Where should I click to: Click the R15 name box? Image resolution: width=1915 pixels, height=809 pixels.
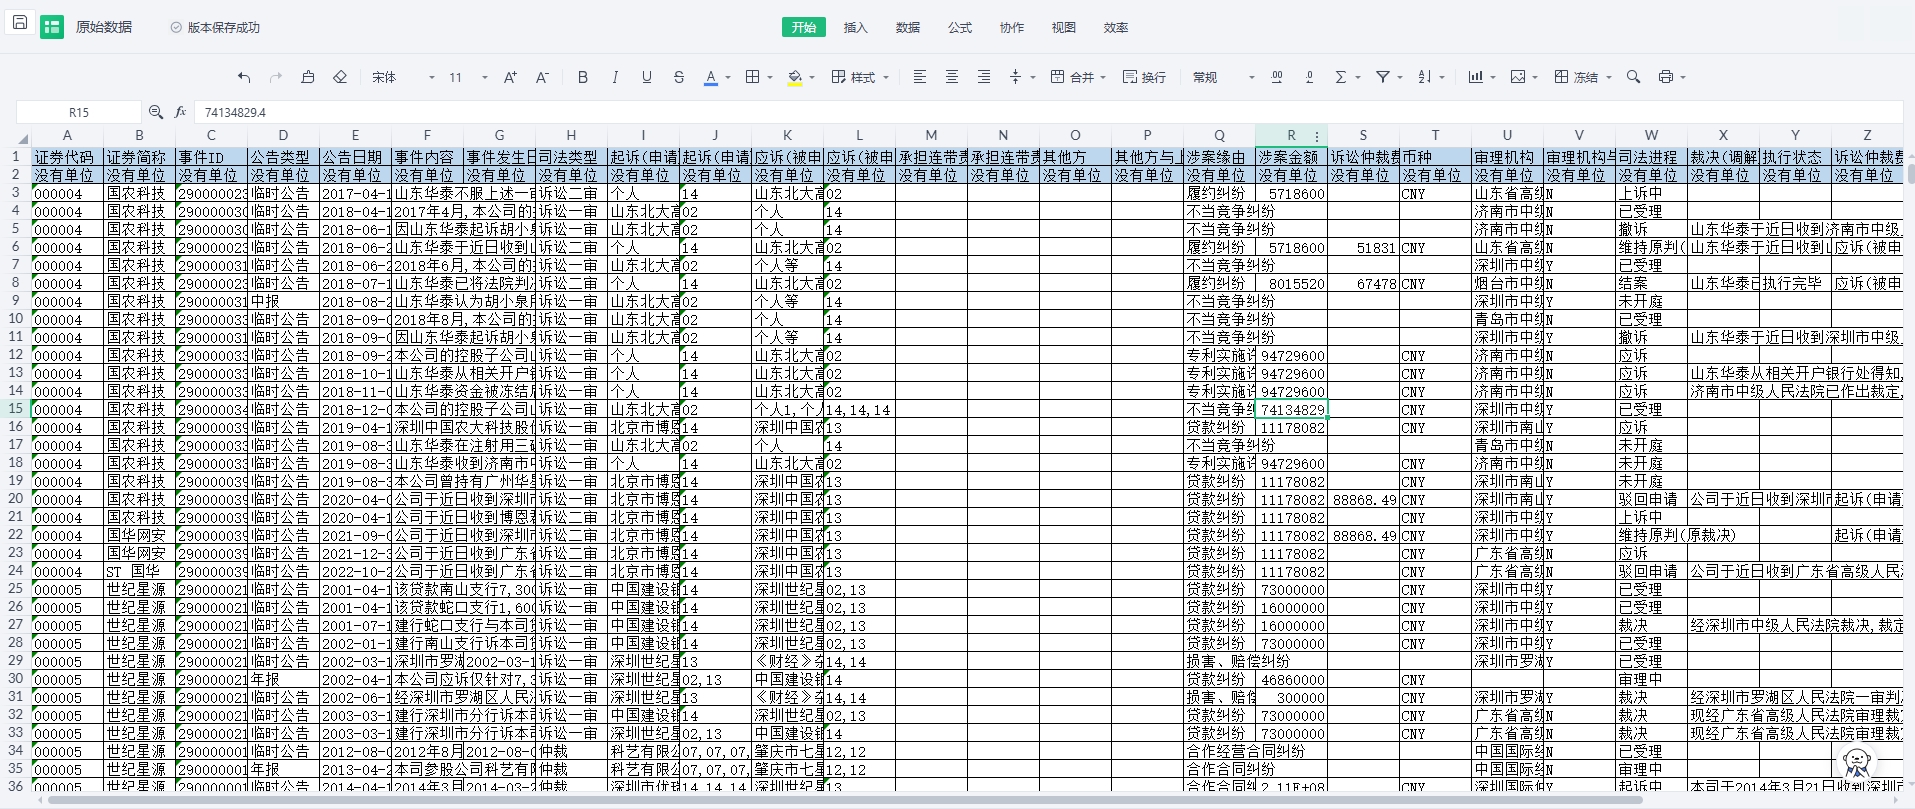pos(79,112)
